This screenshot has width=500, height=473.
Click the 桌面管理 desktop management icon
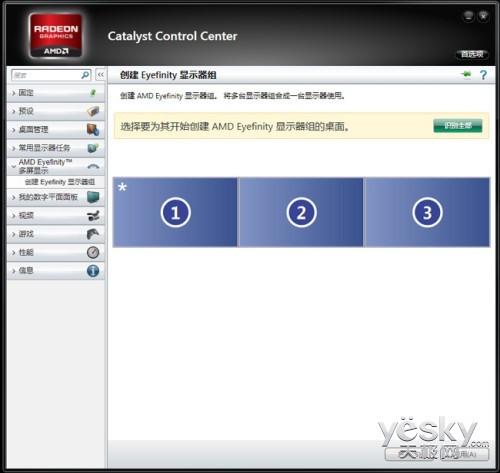(x=93, y=129)
